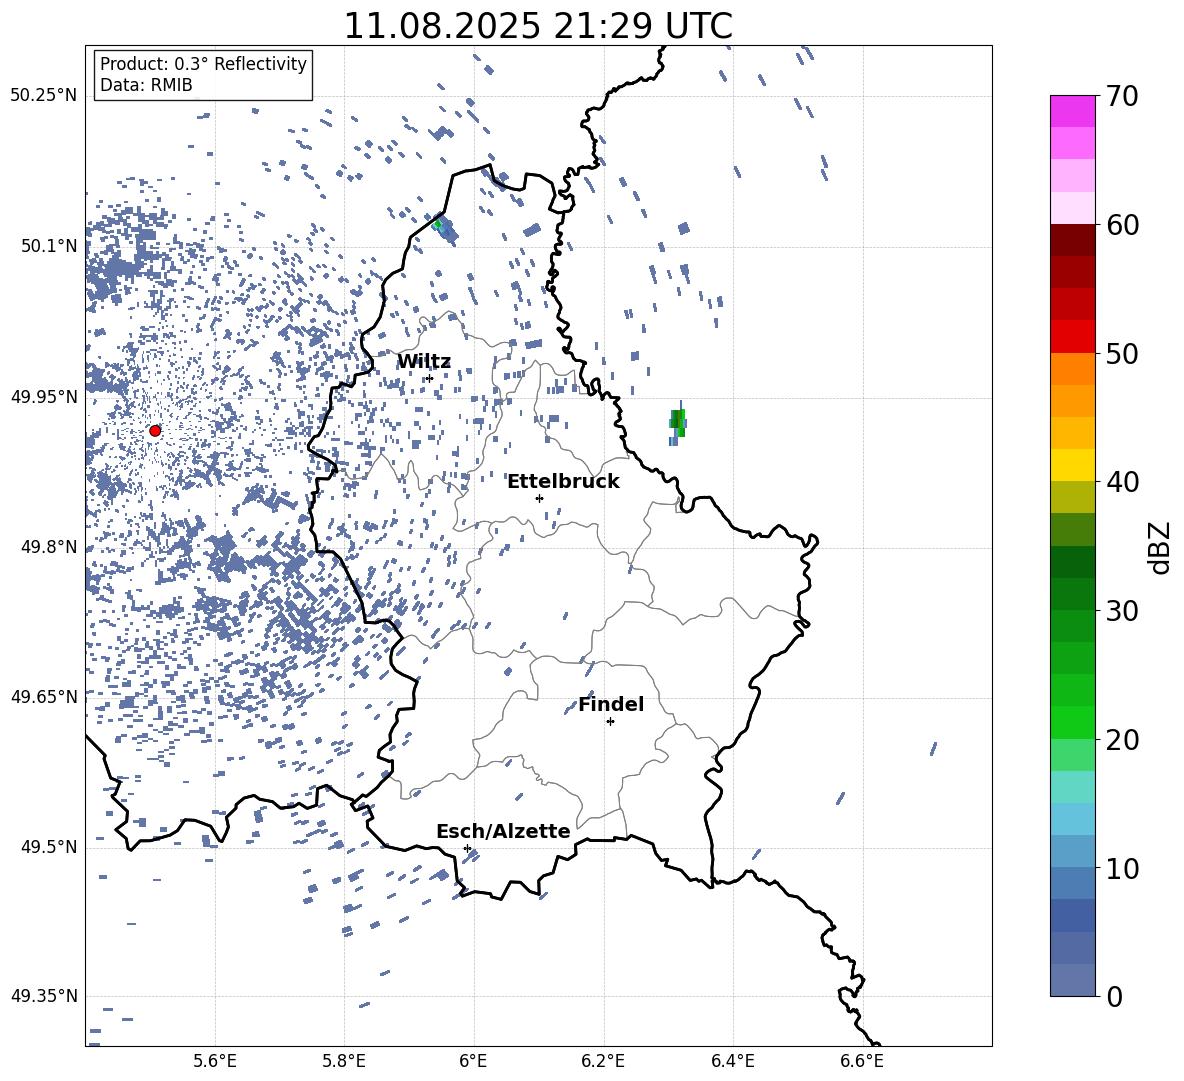The height and width of the screenshot is (1081, 1184).
Task: Click the 6.6°E longitude tick label
Action: pyautogui.click(x=862, y=1061)
